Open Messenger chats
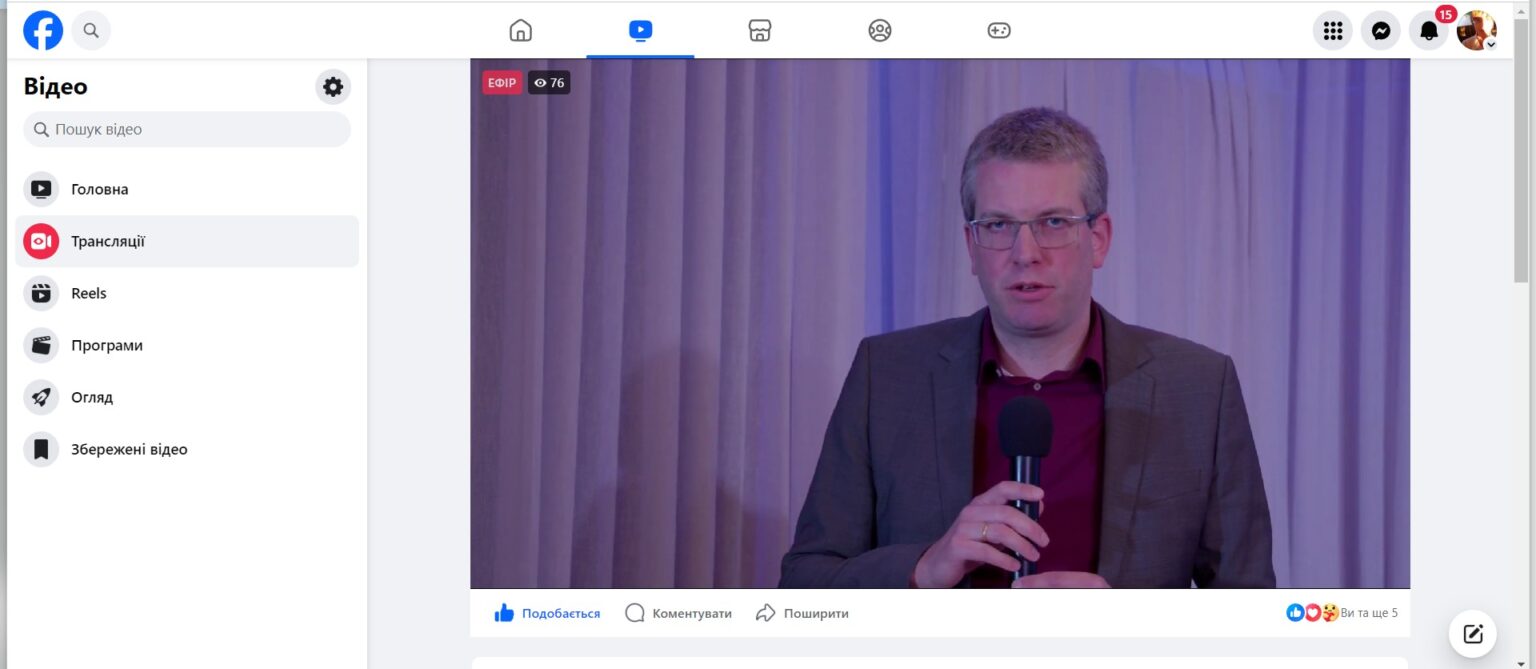This screenshot has width=1536, height=669. 1381,31
